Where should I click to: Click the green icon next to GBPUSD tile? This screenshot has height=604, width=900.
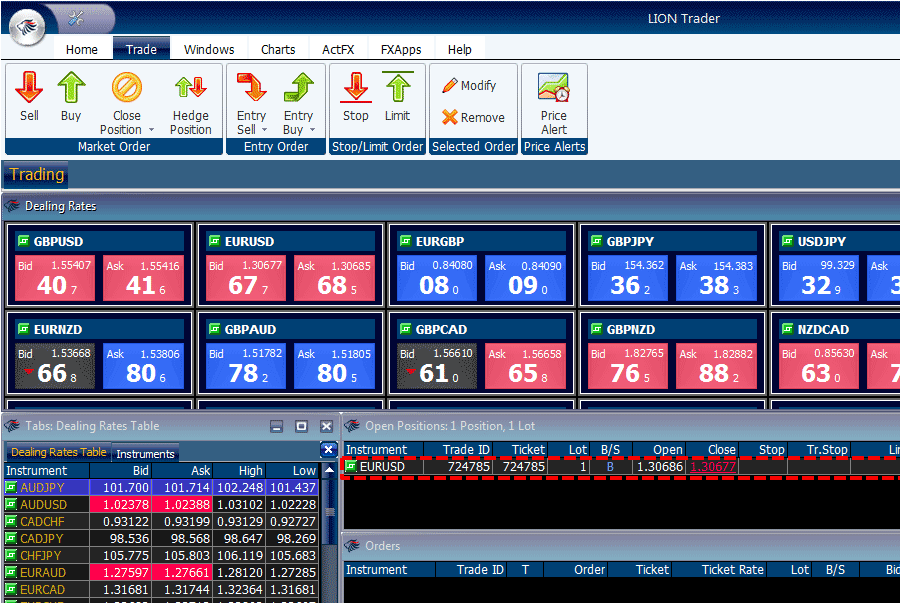point(24,241)
